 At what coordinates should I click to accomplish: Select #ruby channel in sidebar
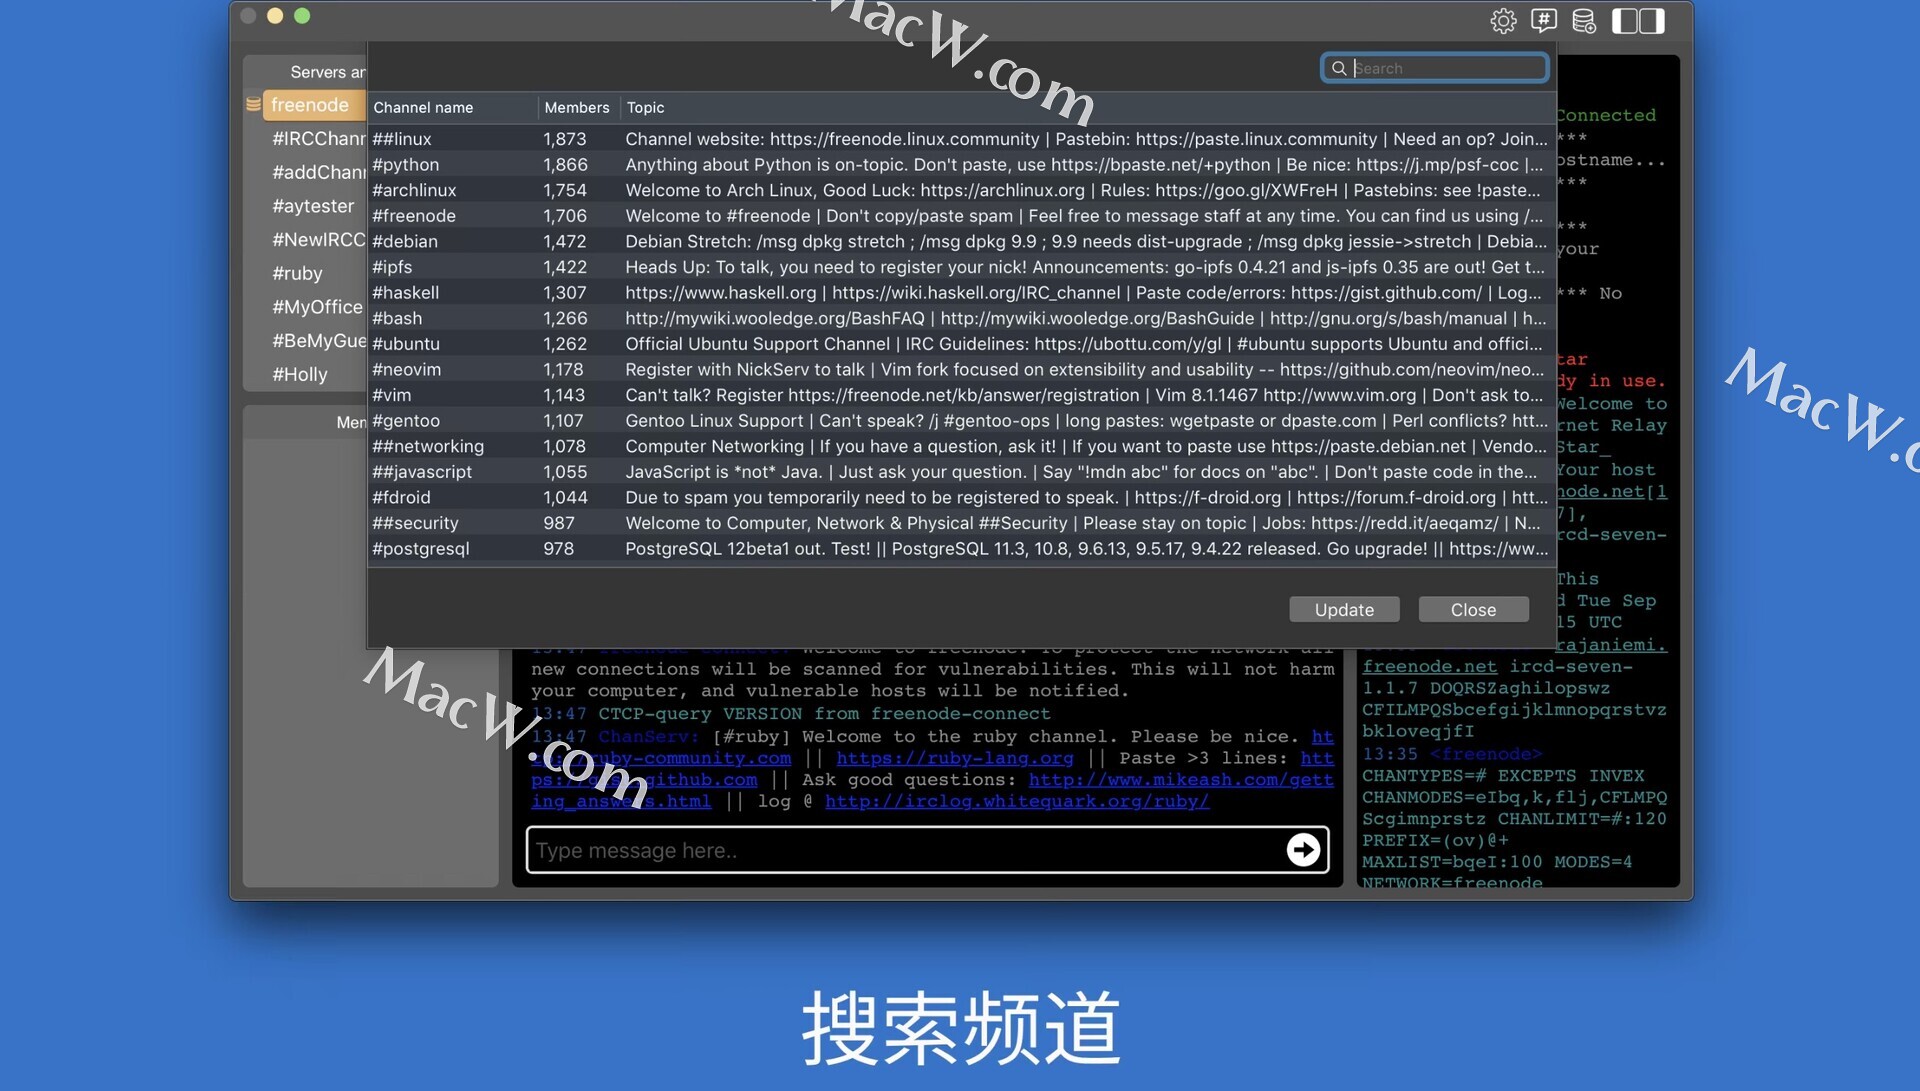click(x=297, y=273)
